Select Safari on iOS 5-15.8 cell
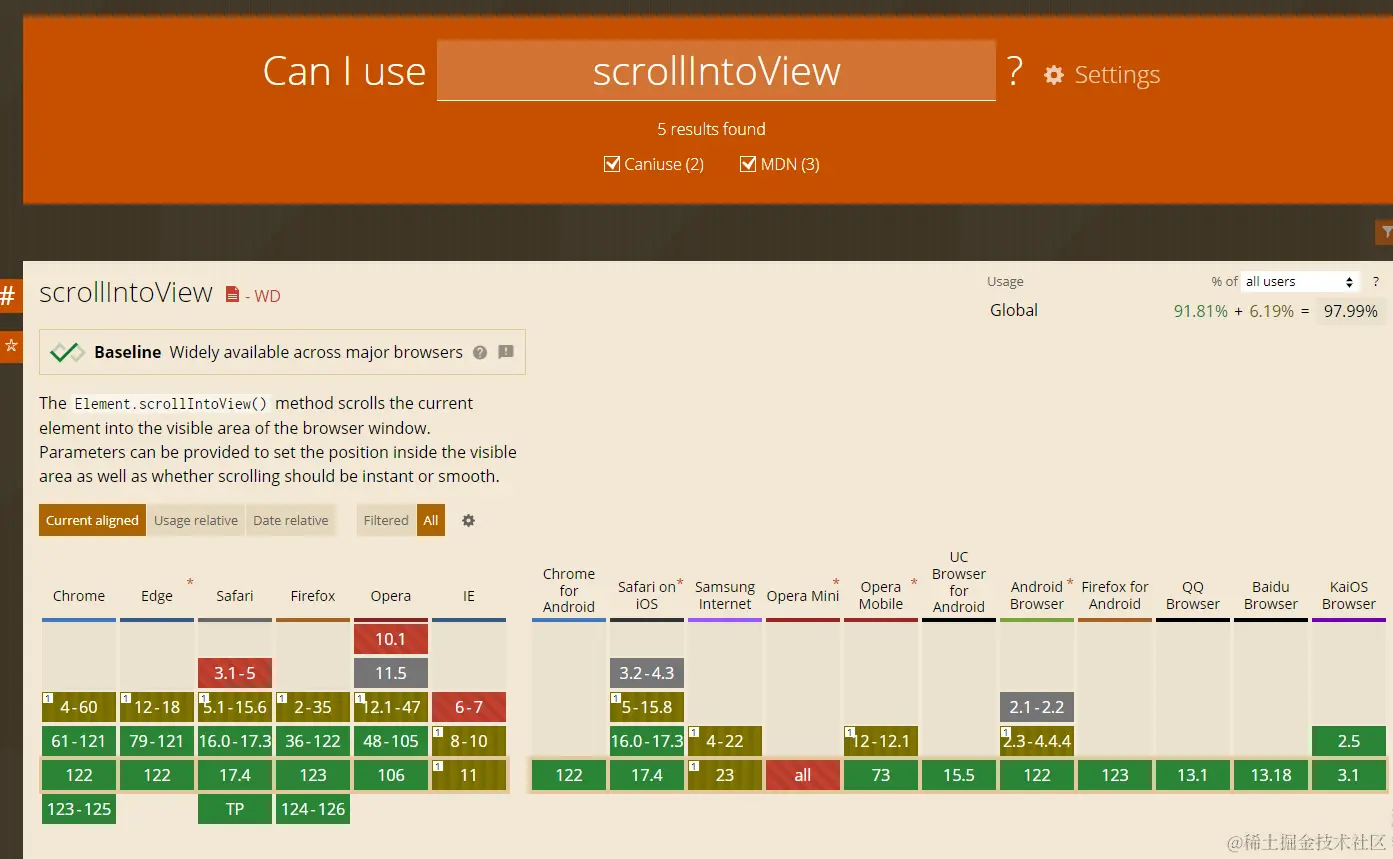1393x859 pixels. 647,707
